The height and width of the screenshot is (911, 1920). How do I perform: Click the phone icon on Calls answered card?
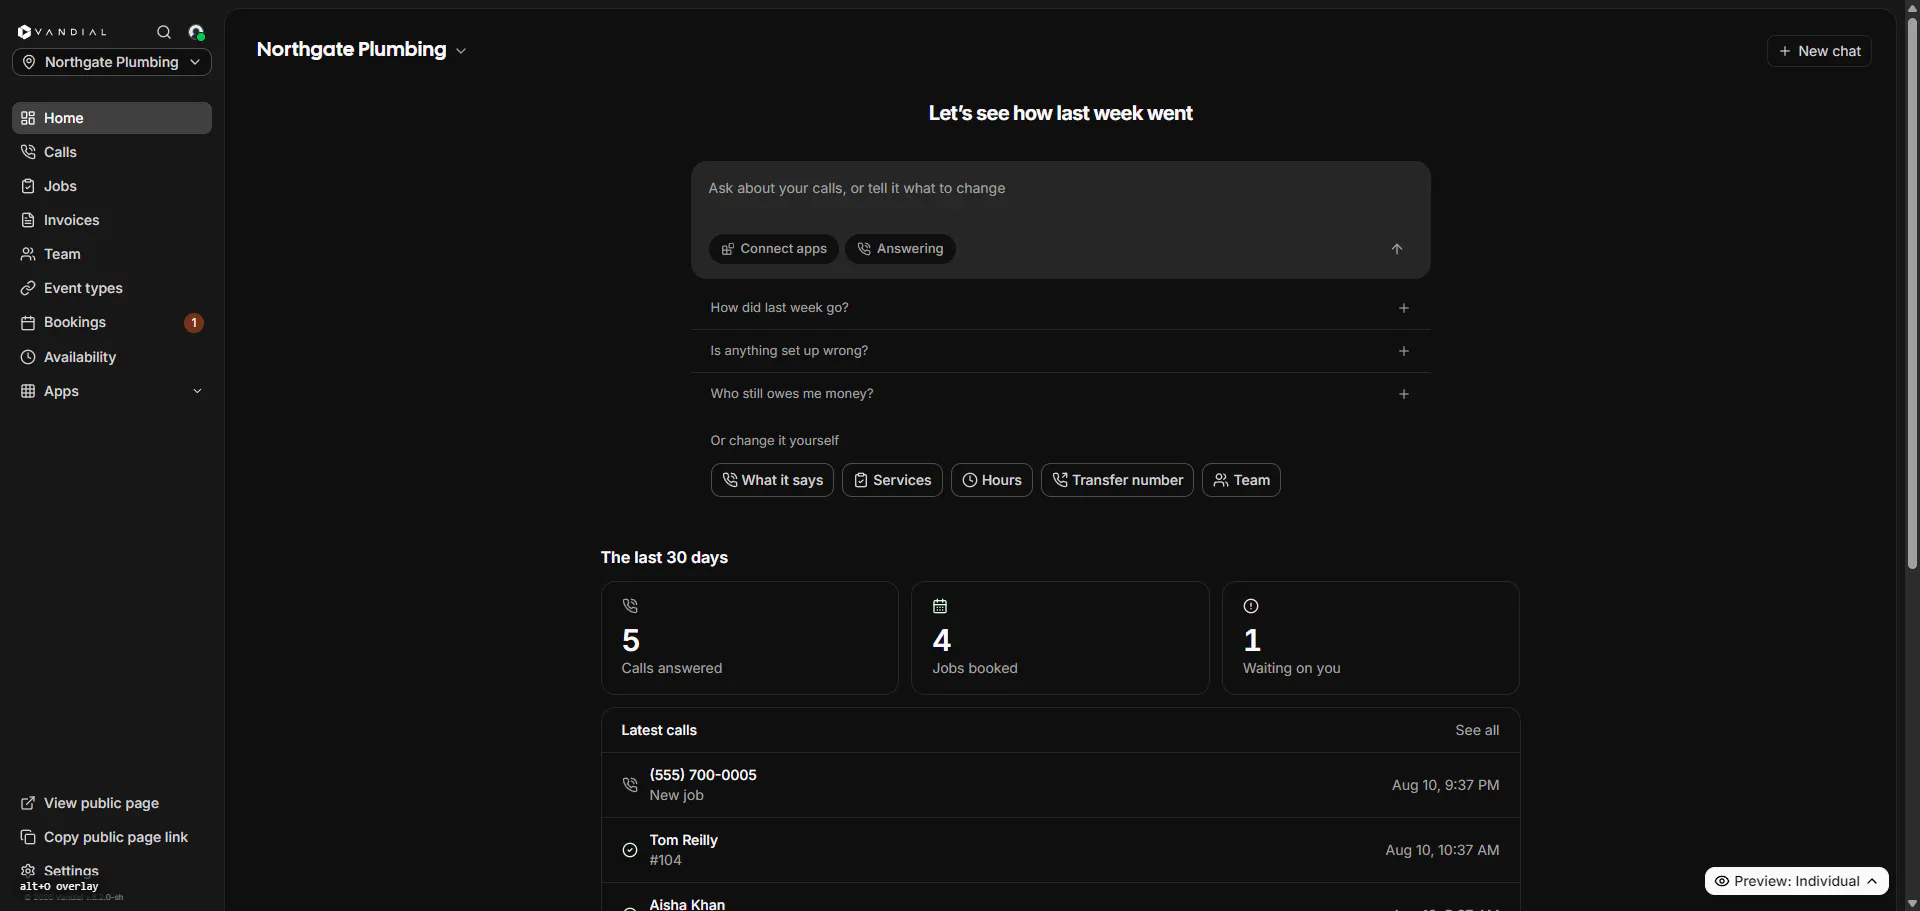click(630, 606)
